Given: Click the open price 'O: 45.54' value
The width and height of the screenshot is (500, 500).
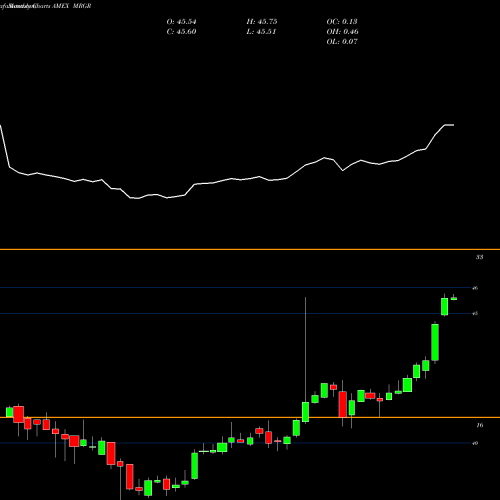Looking at the screenshot, I should coord(181,22).
